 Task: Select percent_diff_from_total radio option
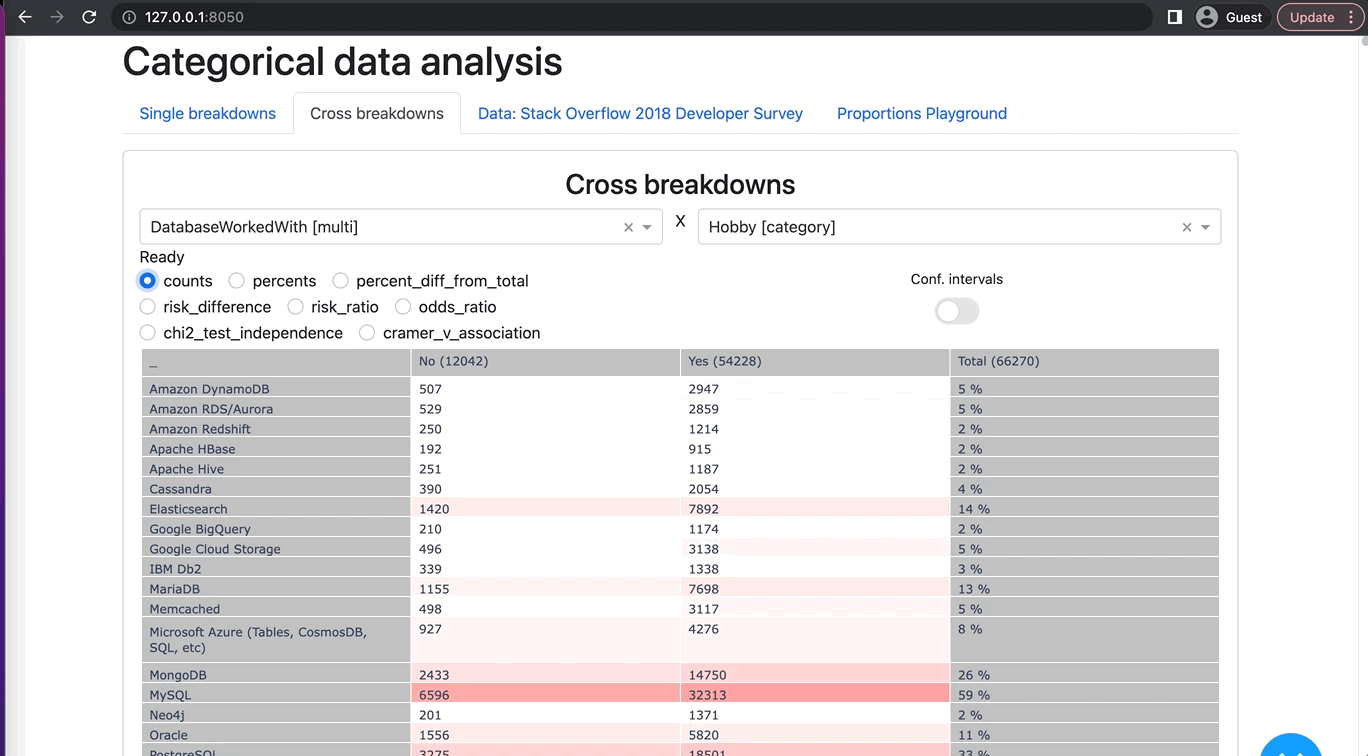tap(341, 281)
